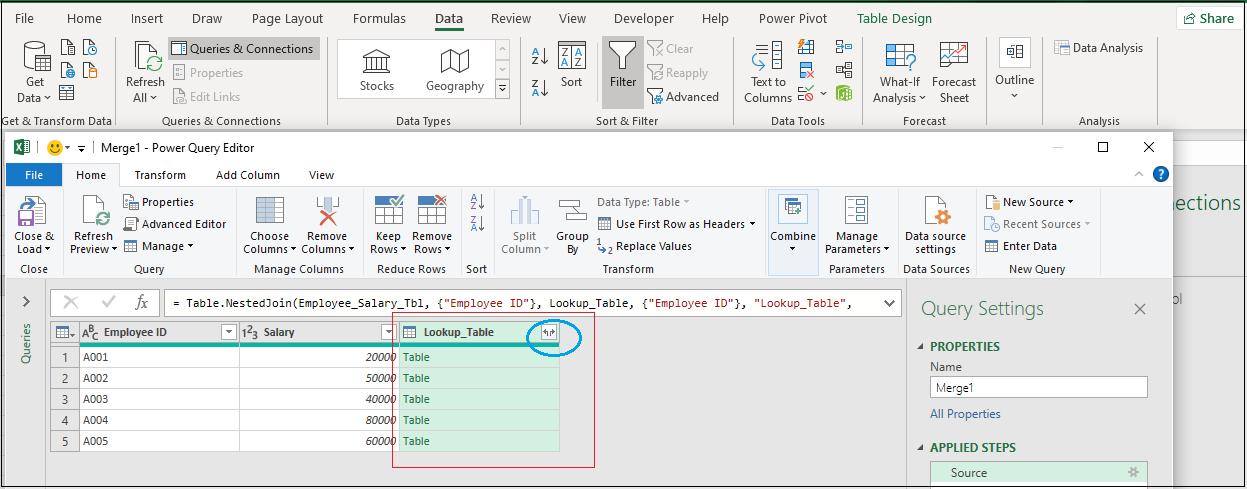Open Data Analysis tool
The height and width of the screenshot is (489, 1247).
click(x=1098, y=48)
